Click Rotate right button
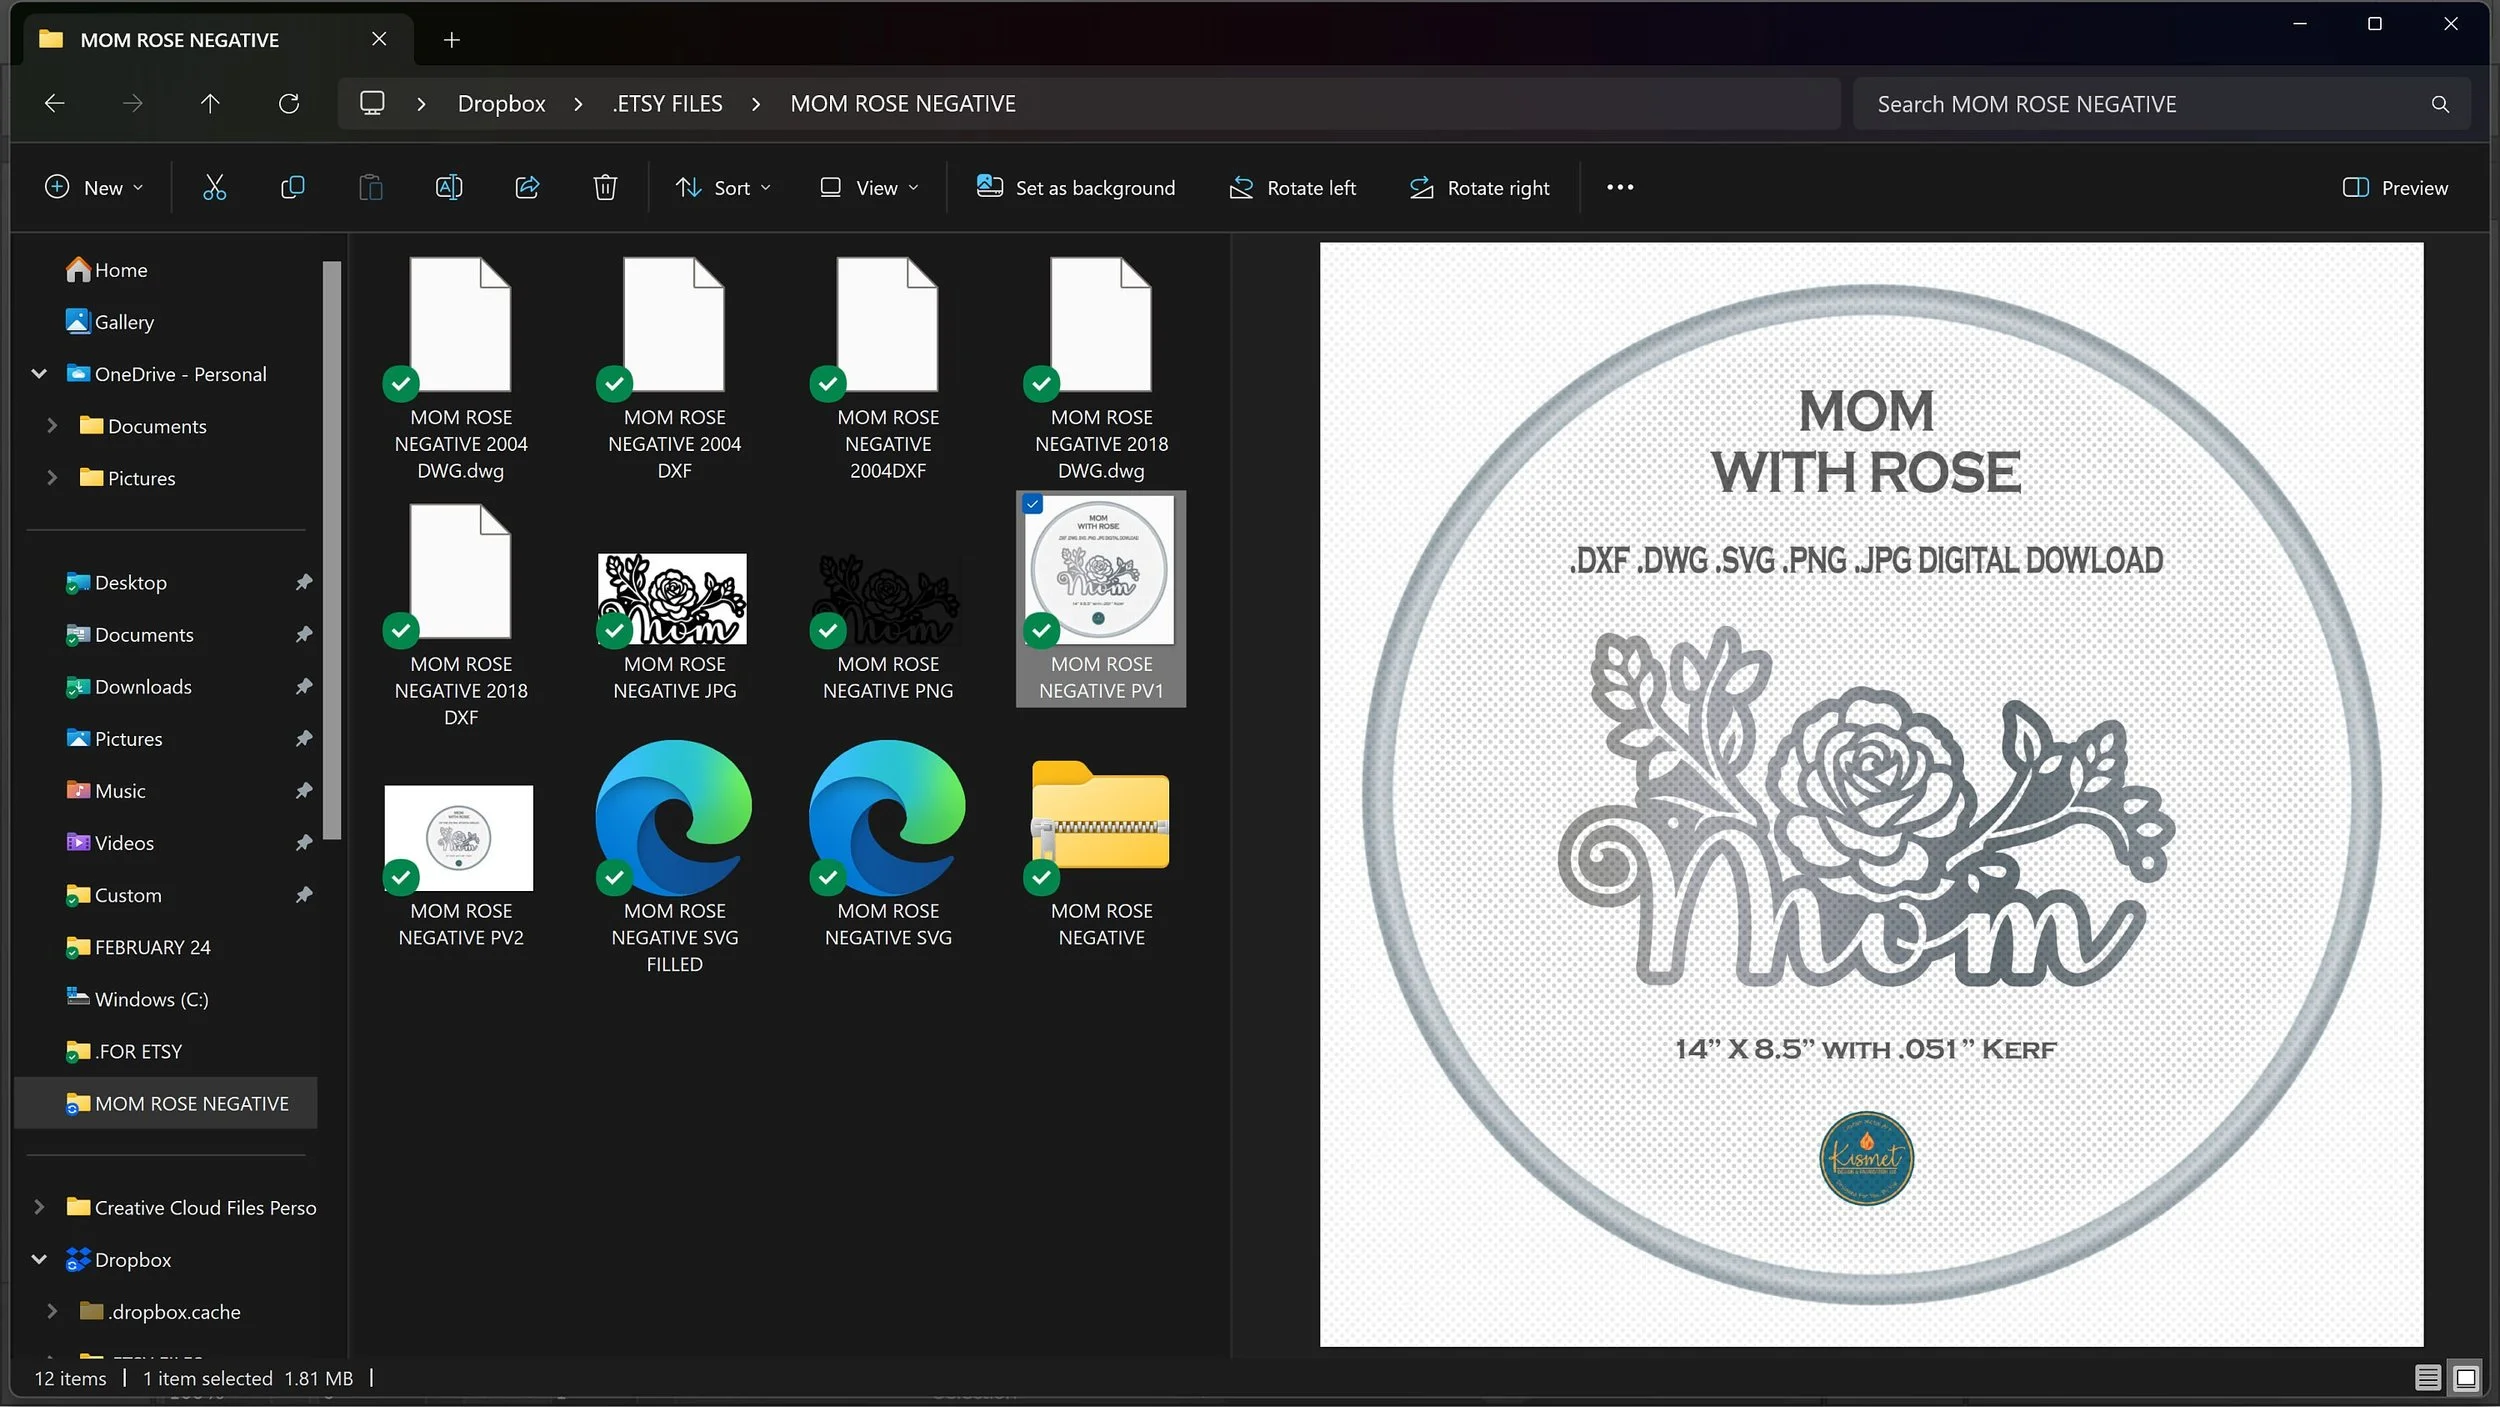 pyautogui.click(x=1479, y=187)
